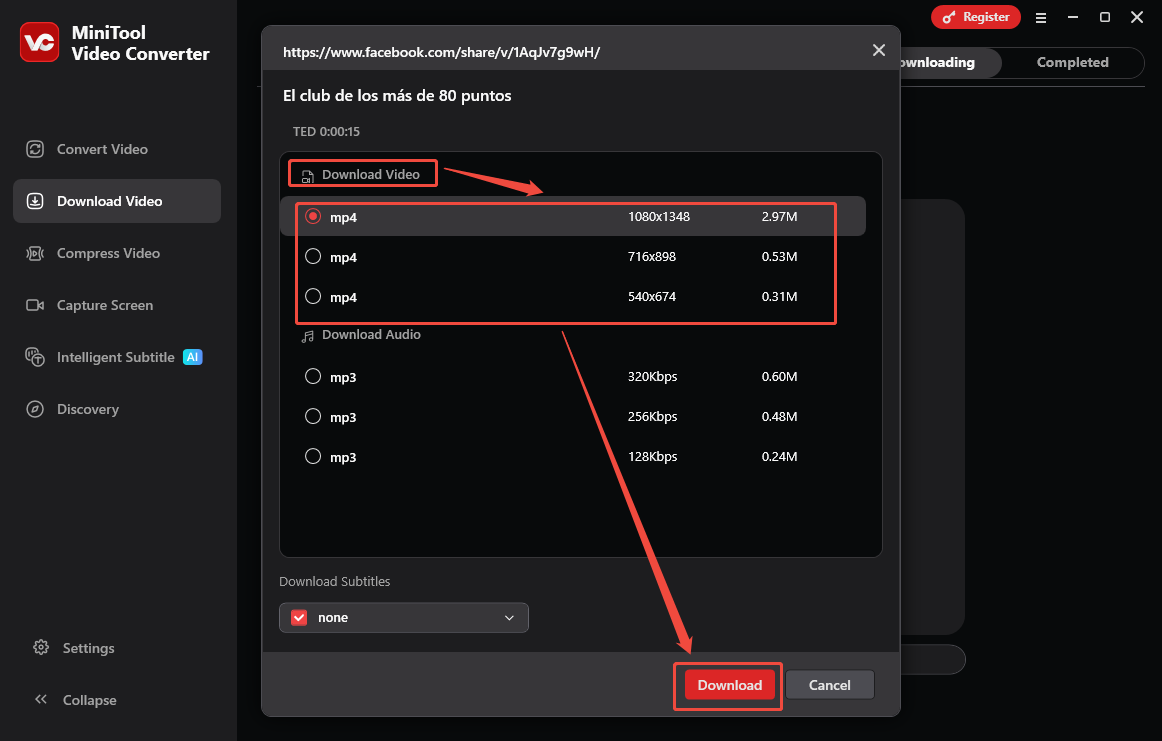The height and width of the screenshot is (741, 1162).
Task: Start the download with the Download button
Action: pyautogui.click(x=728, y=685)
